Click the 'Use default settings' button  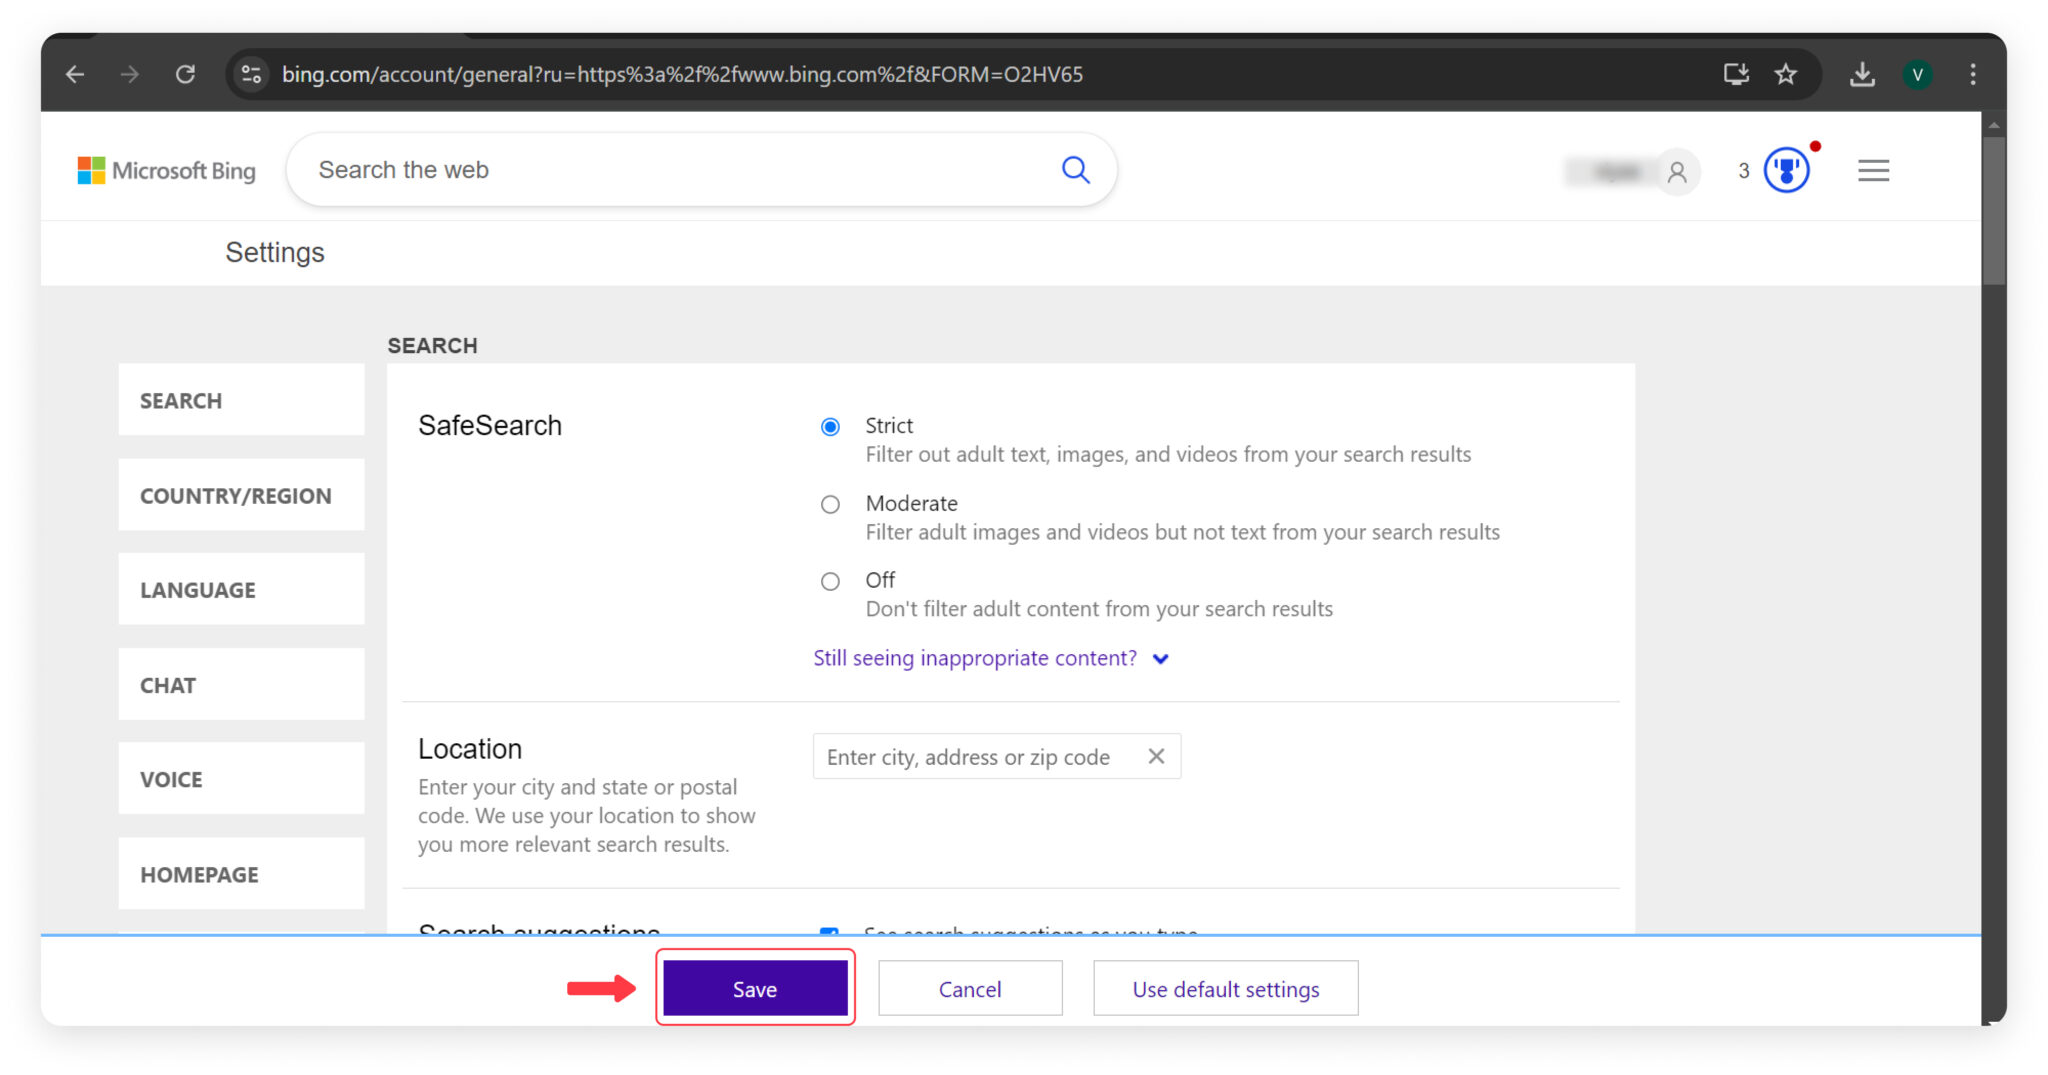click(x=1225, y=988)
